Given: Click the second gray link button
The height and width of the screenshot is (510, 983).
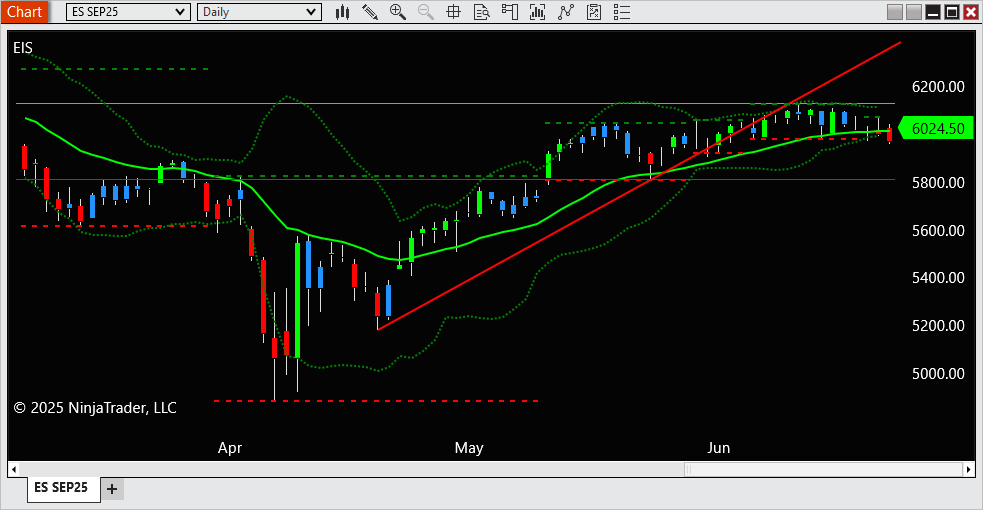Looking at the screenshot, I should coord(914,12).
